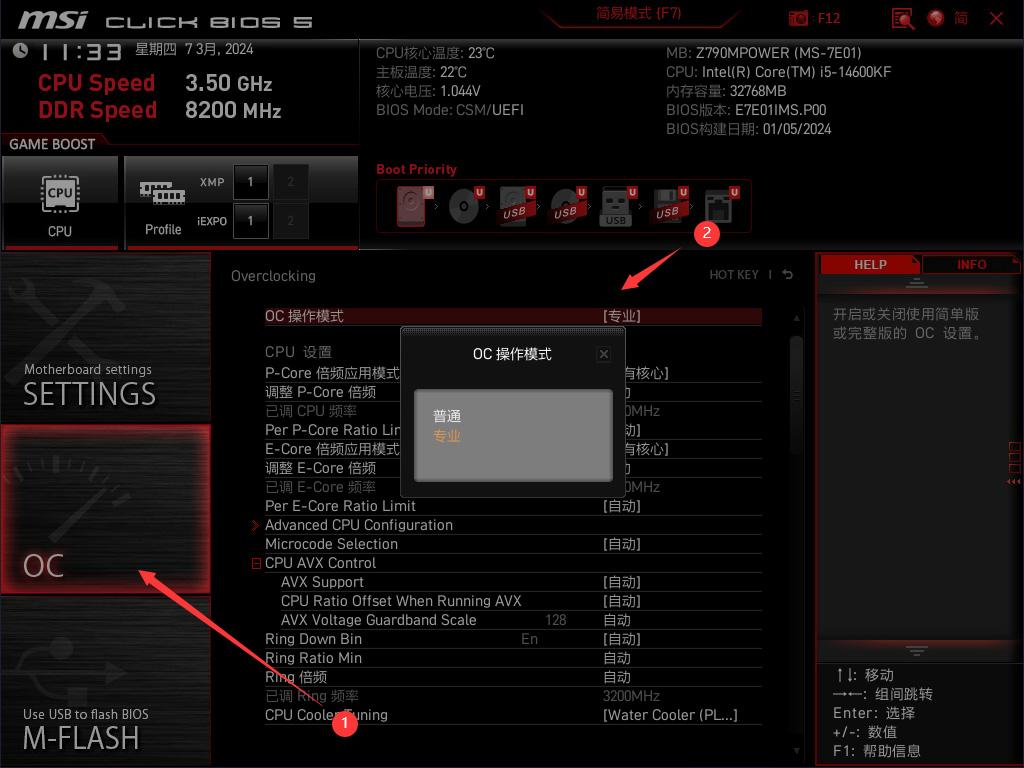The image size is (1024, 768).
Task: Enable XMP profile 2
Action: pyautogui.click(x=291, y=182)
